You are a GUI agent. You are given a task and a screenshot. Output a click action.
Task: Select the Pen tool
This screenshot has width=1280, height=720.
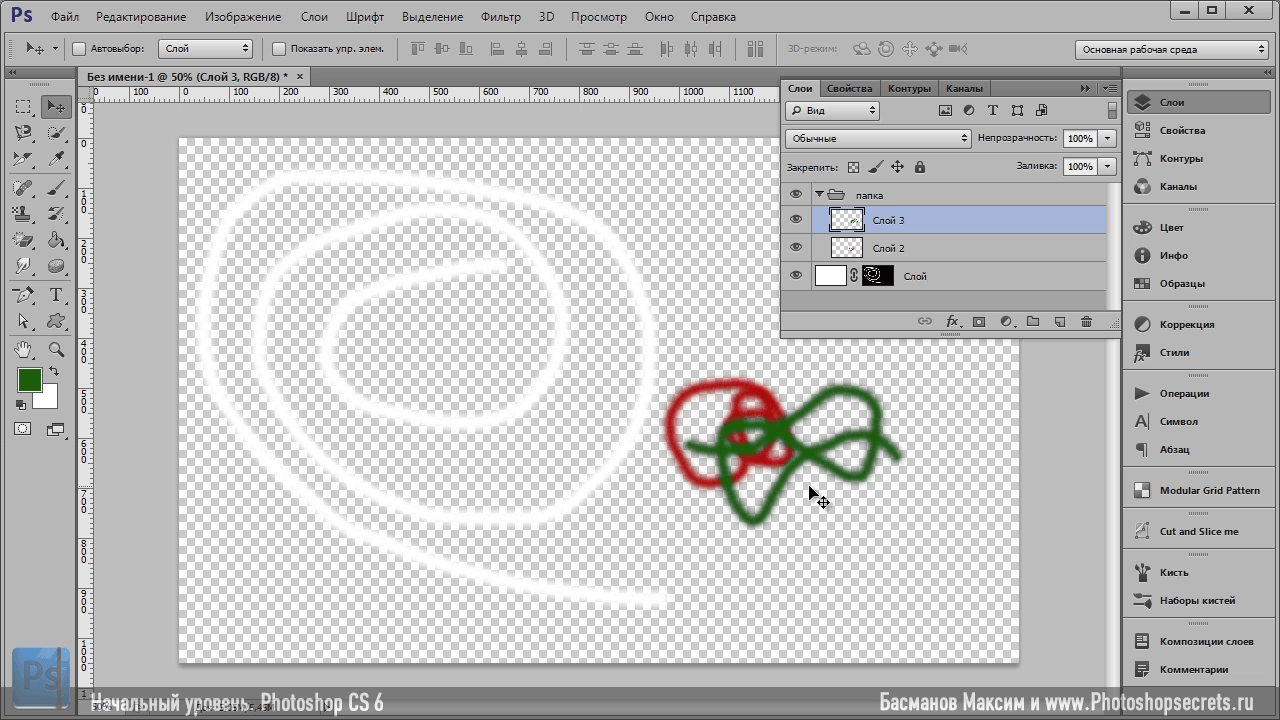[24, 295]
